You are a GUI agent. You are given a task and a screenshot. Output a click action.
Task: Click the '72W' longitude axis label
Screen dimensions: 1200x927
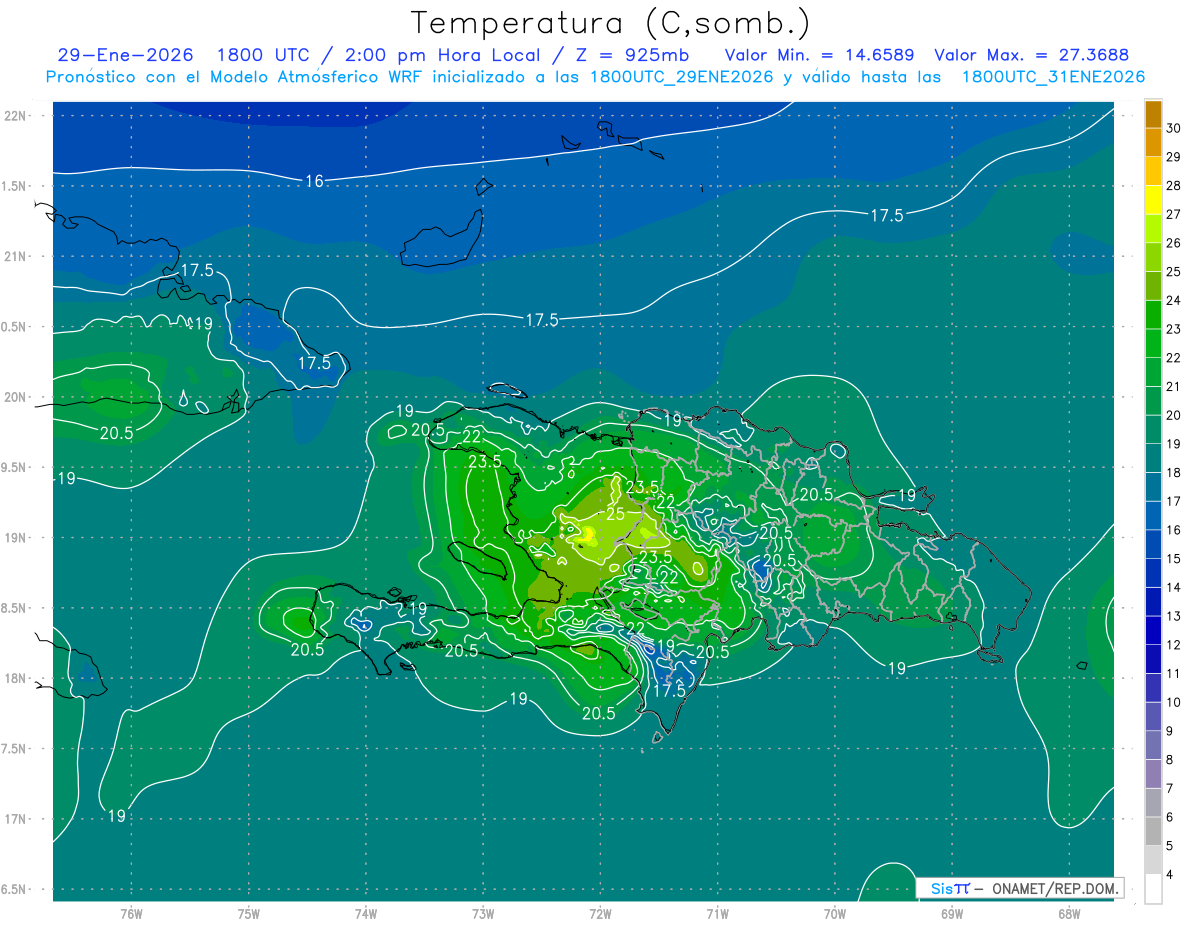coord(600,913)
